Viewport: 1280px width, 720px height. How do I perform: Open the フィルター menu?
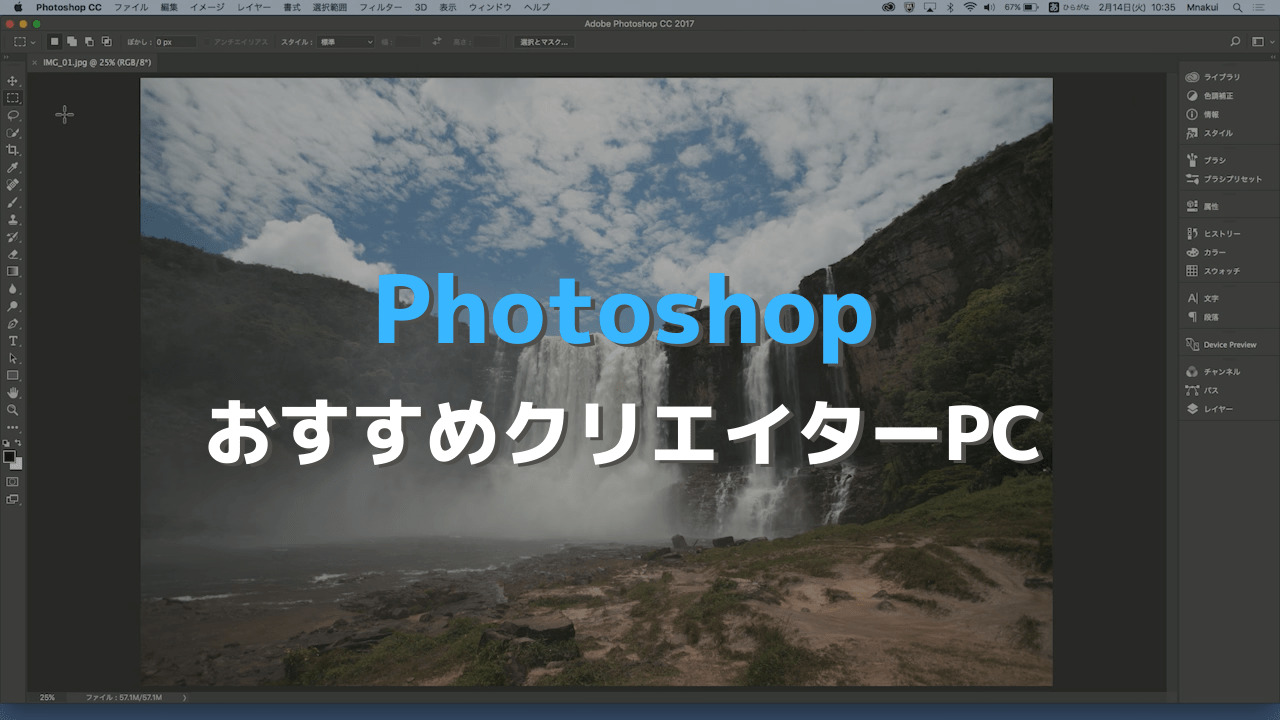381,7
